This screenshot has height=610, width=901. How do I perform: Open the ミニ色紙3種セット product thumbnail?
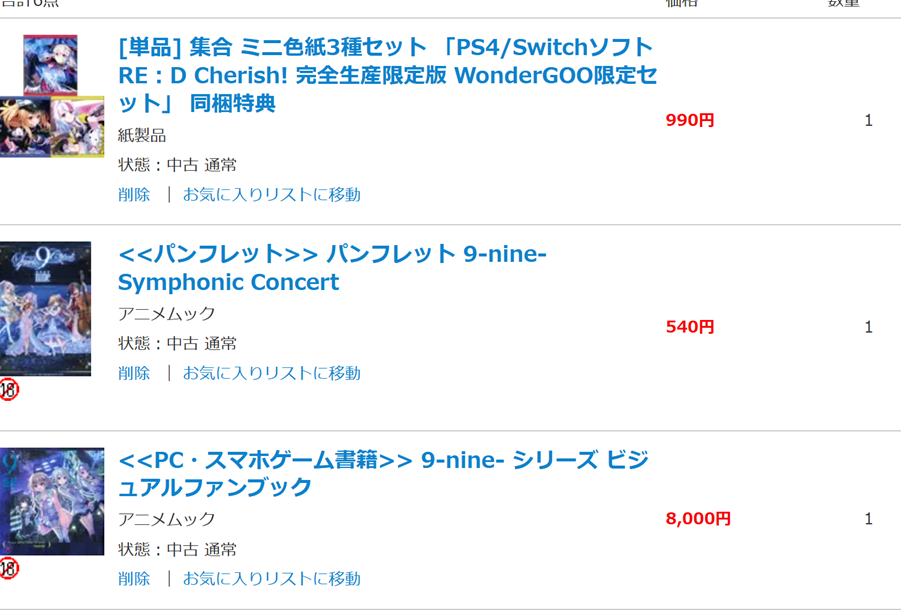pyautogui.click(x=51, y=96)
